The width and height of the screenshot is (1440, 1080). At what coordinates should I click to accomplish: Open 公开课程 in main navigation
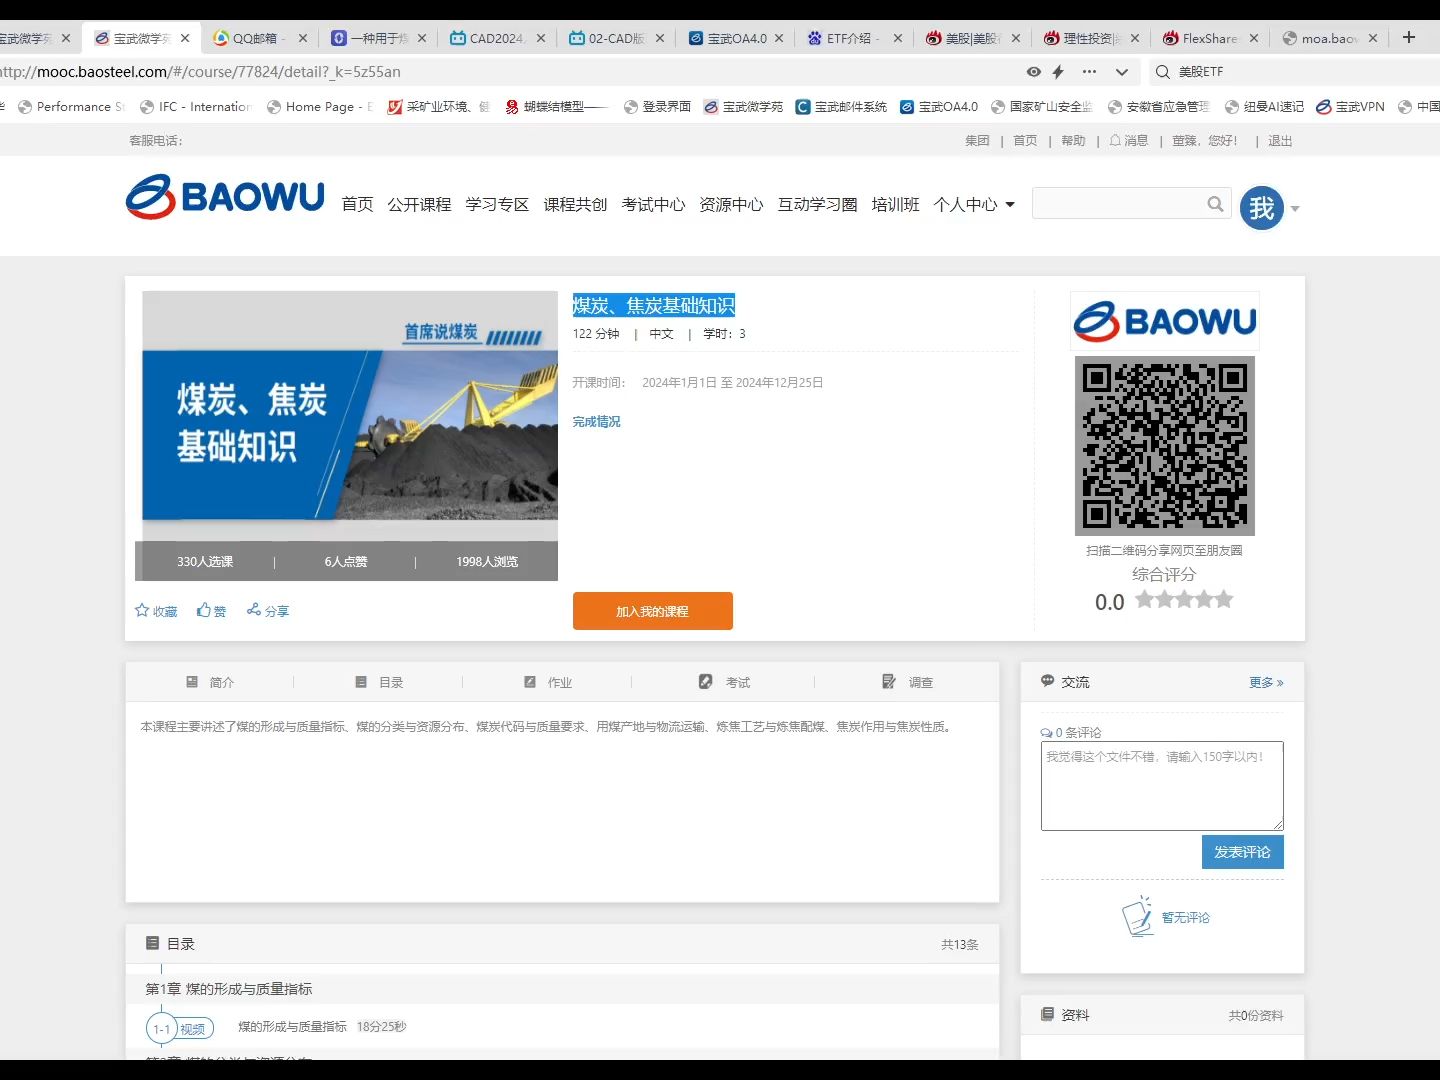[419, 204]
